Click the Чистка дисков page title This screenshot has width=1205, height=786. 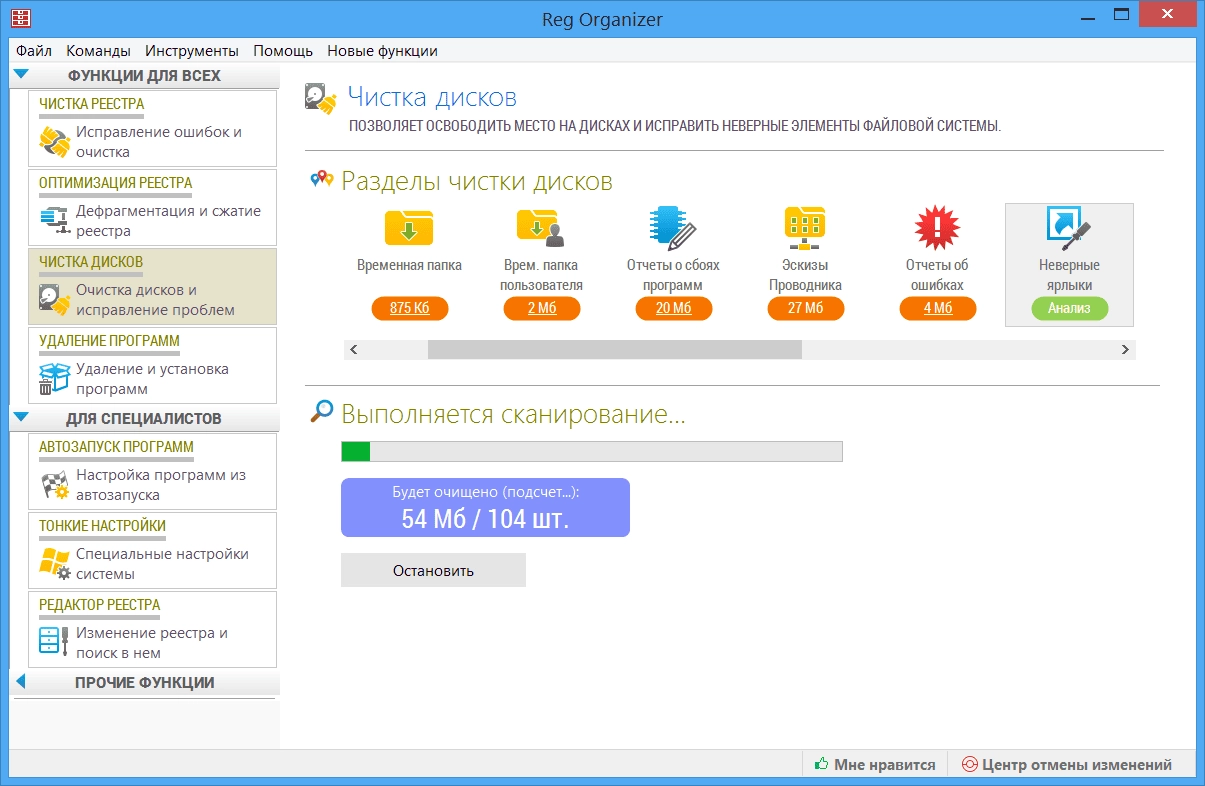point(432,97)
